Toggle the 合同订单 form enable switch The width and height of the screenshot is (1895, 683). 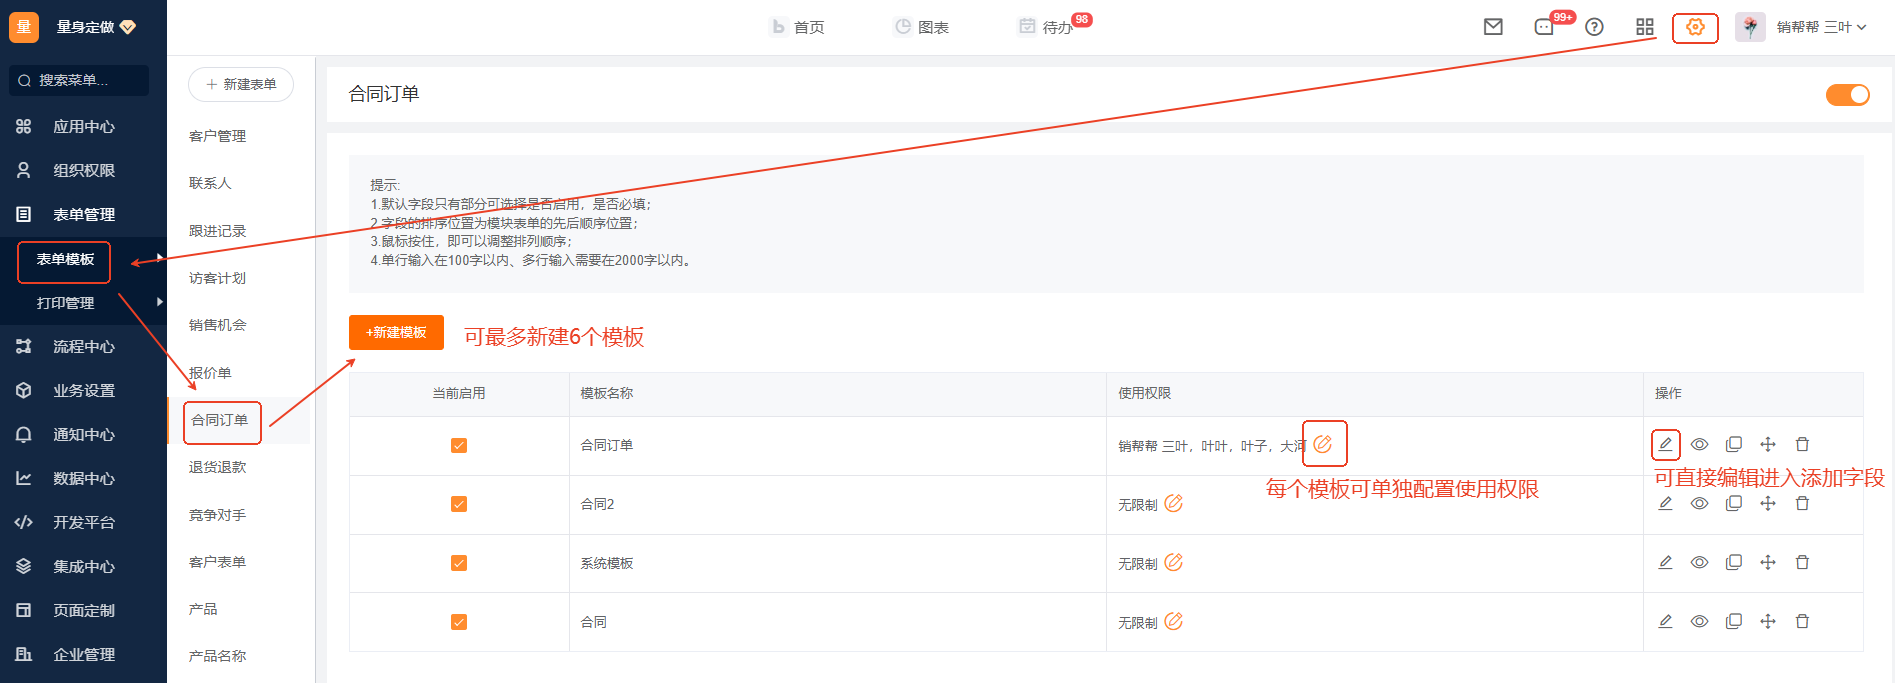(1848, 95)
